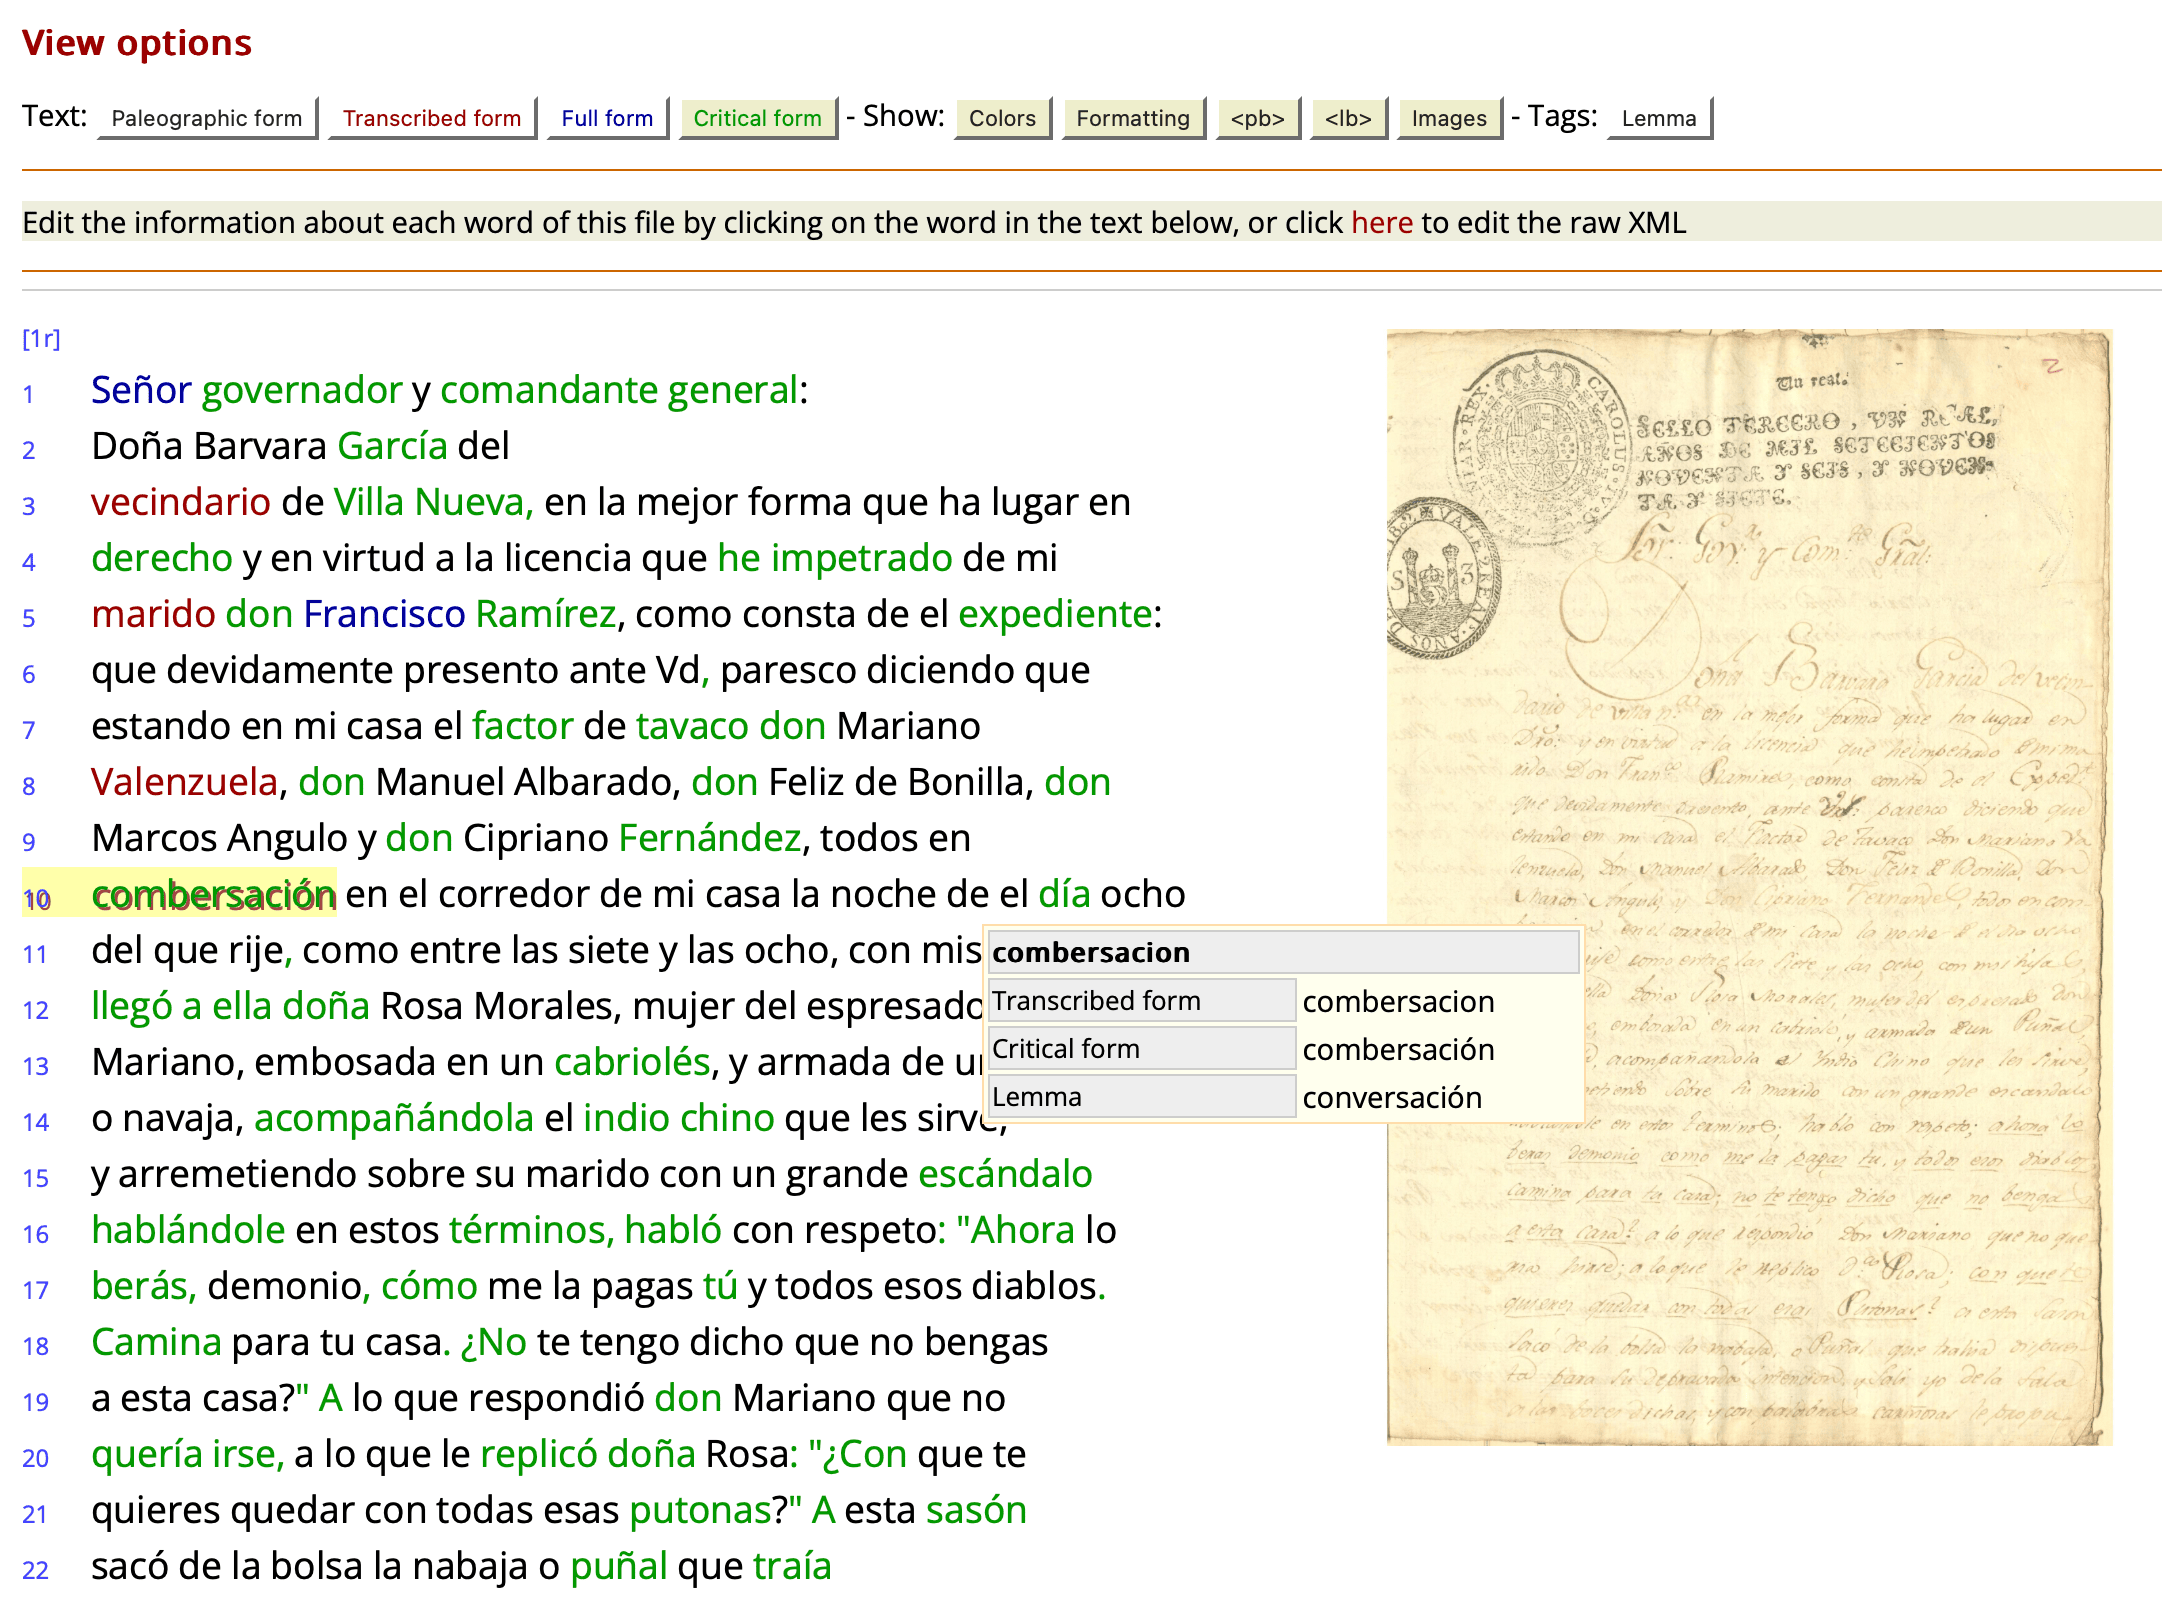Click the word 'governador' in line 1
The width and height of the screenshot is (2162, 1598).
301,390
